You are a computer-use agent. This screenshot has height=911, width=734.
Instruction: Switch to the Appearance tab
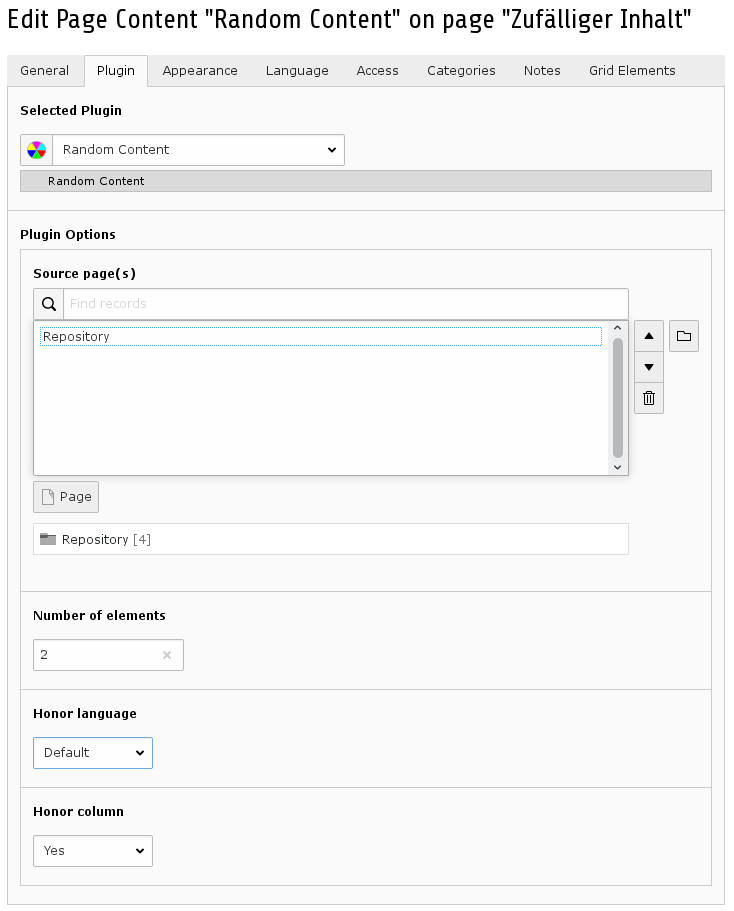(x=200, y=71)
